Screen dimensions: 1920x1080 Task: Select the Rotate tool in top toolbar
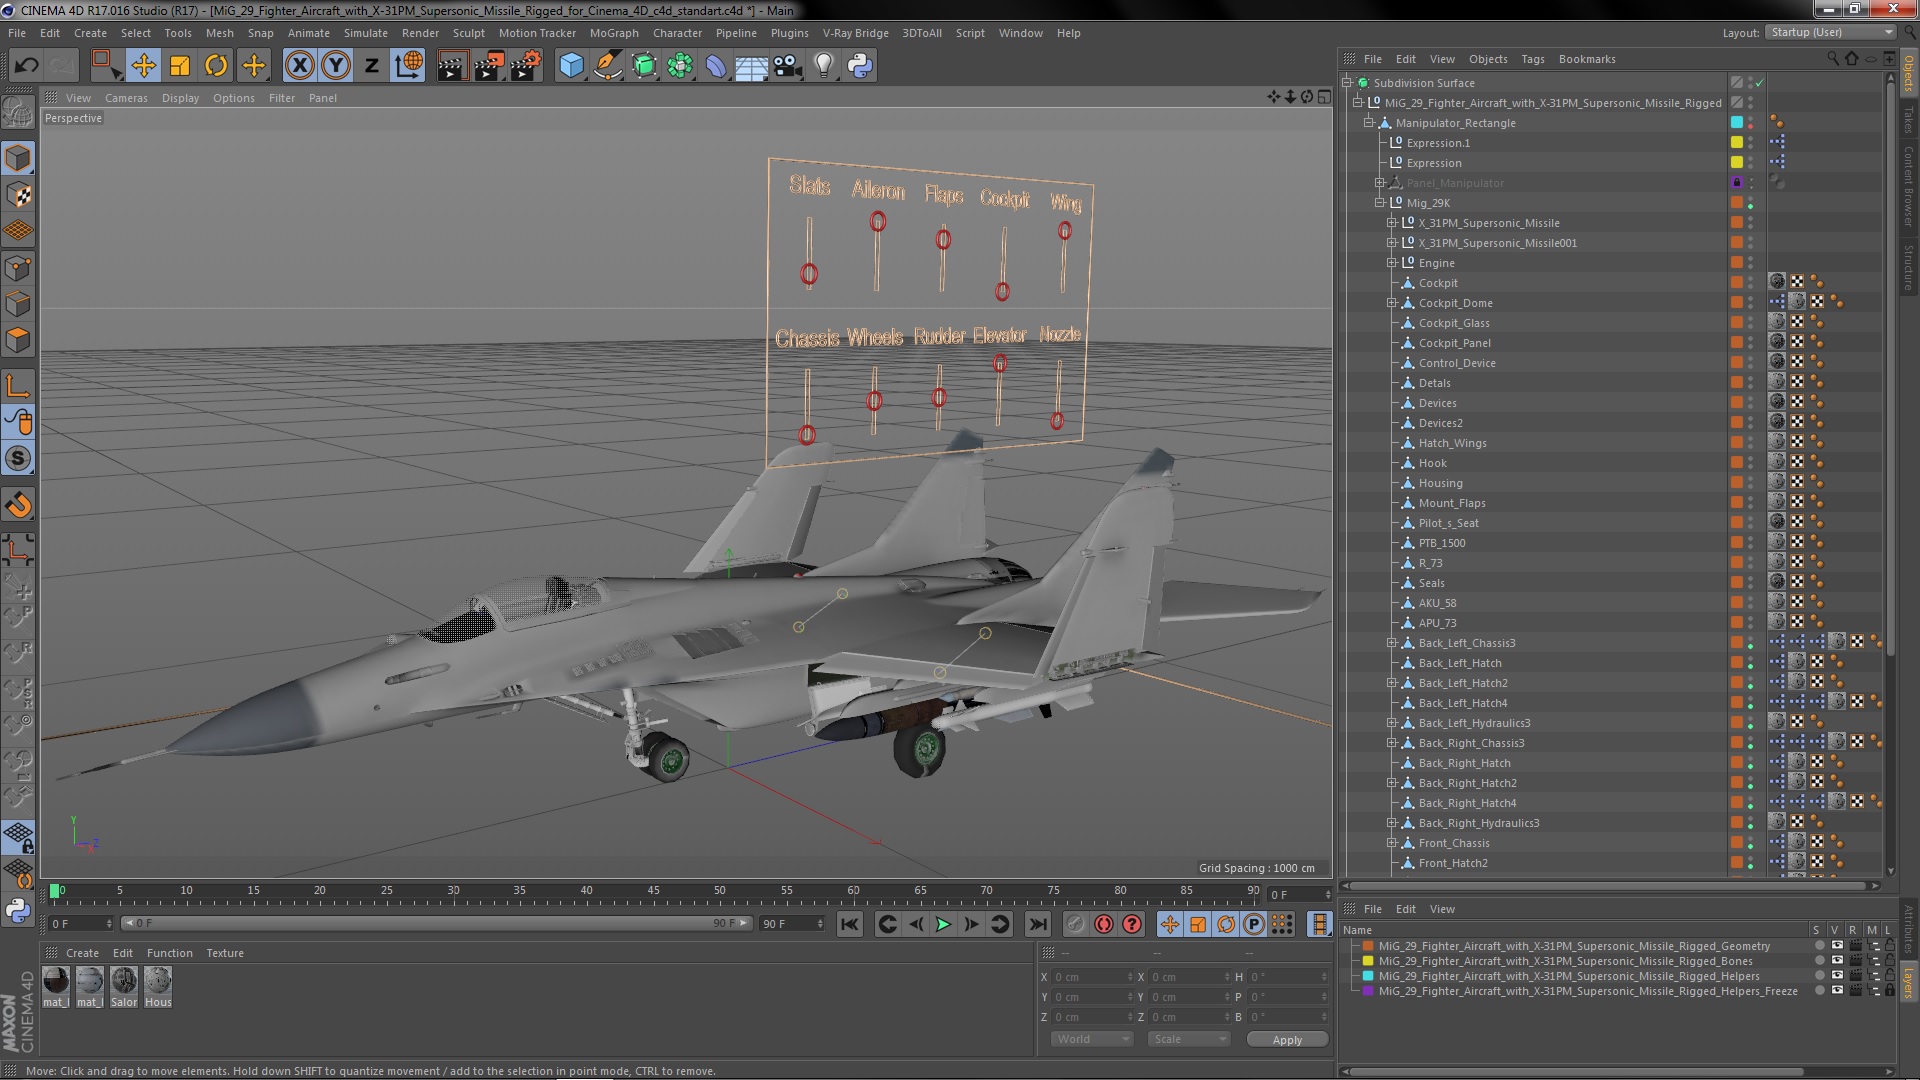216,66
